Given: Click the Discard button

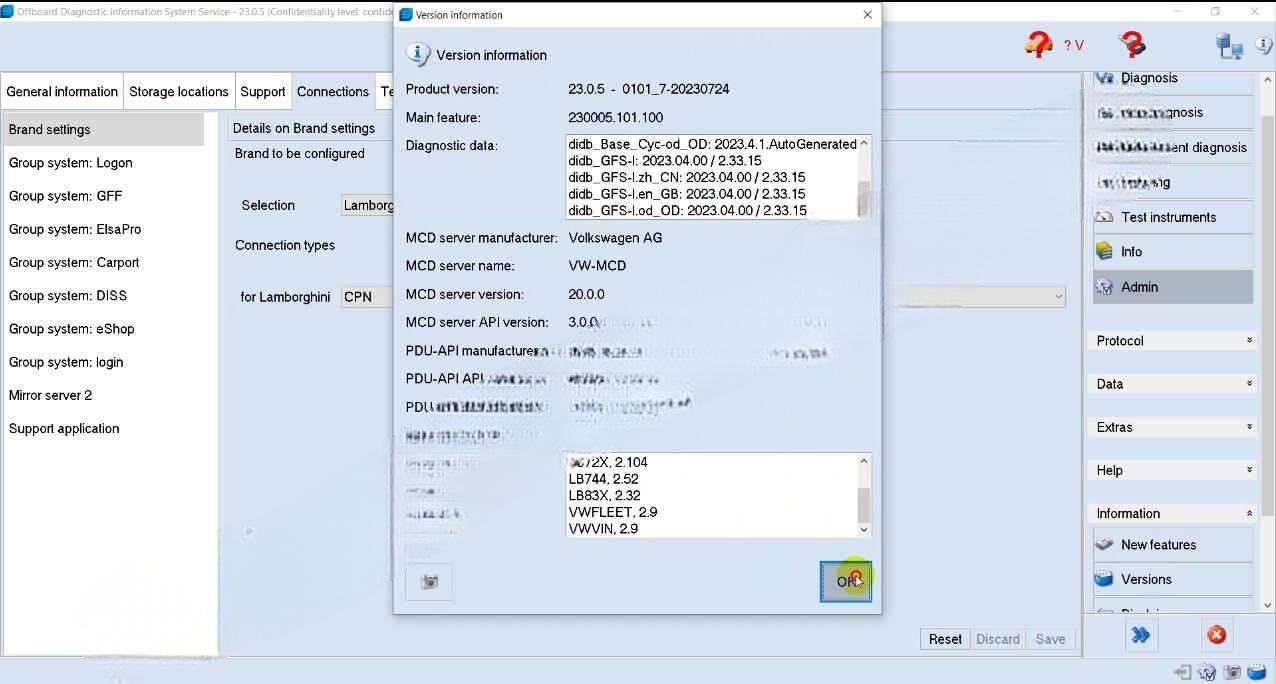Looking at the screenshot, I should (998, 639).
